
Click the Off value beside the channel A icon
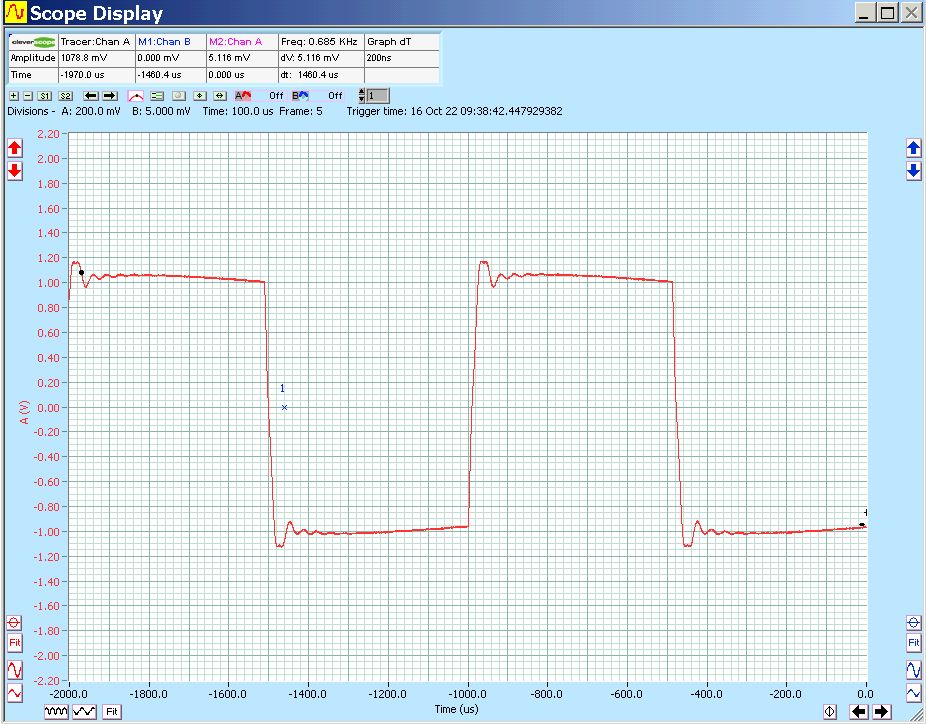pos(276,96)
